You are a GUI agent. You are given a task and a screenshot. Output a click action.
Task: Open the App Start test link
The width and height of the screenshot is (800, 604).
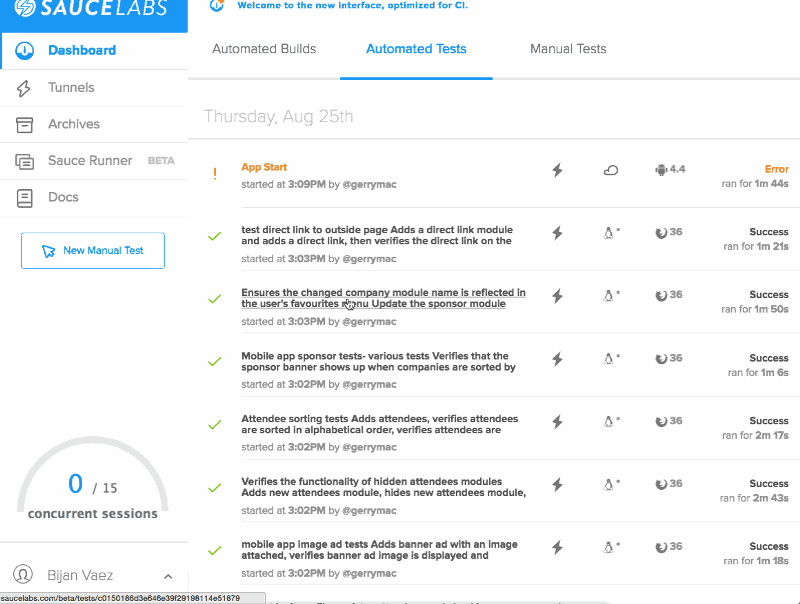264,167
